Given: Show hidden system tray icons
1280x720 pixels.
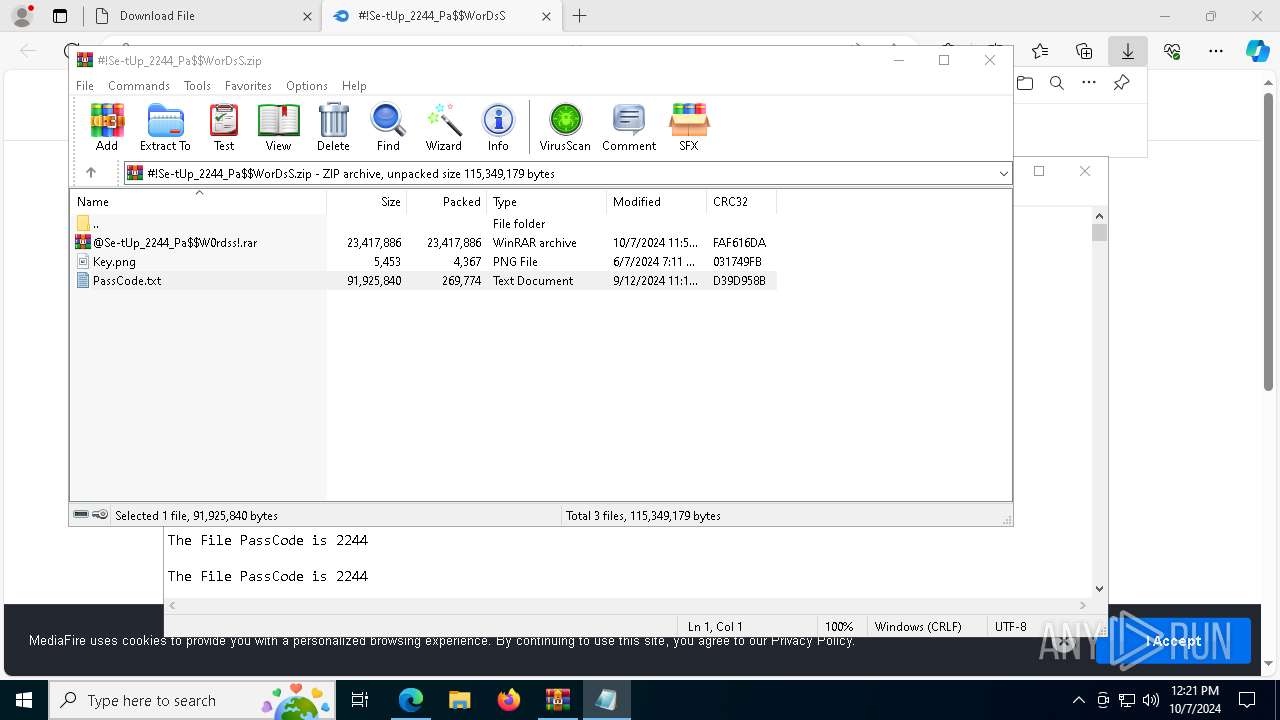Looking at the screenshot, I should (x=1078, y=700).
